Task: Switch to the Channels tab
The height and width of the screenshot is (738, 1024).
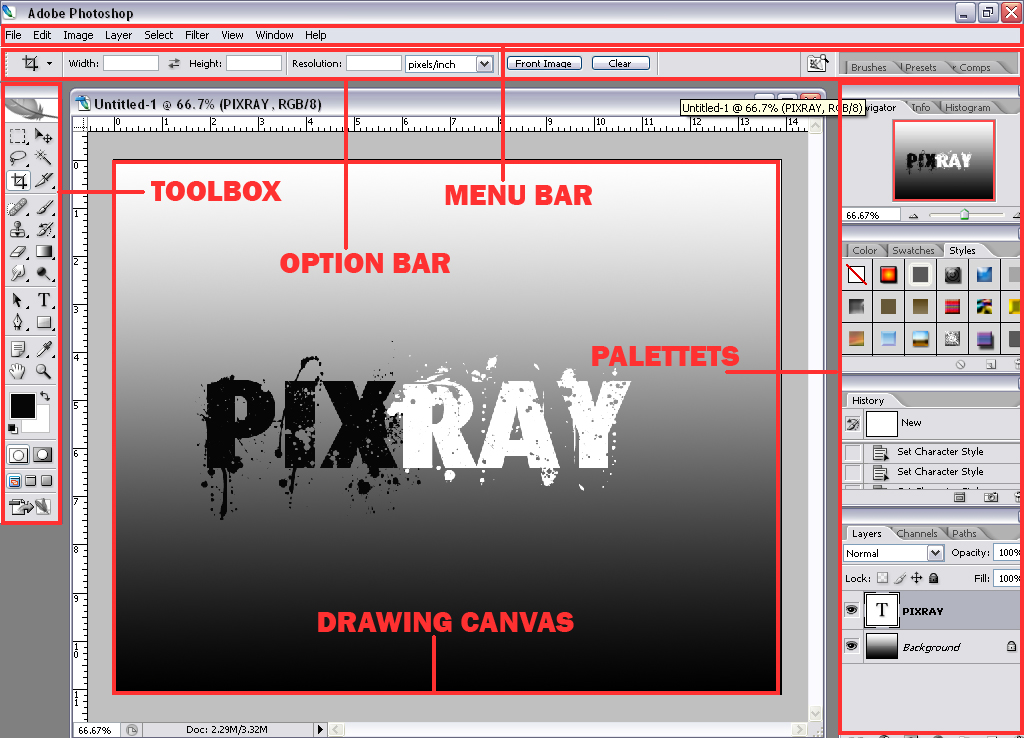Action: point(916,534)
